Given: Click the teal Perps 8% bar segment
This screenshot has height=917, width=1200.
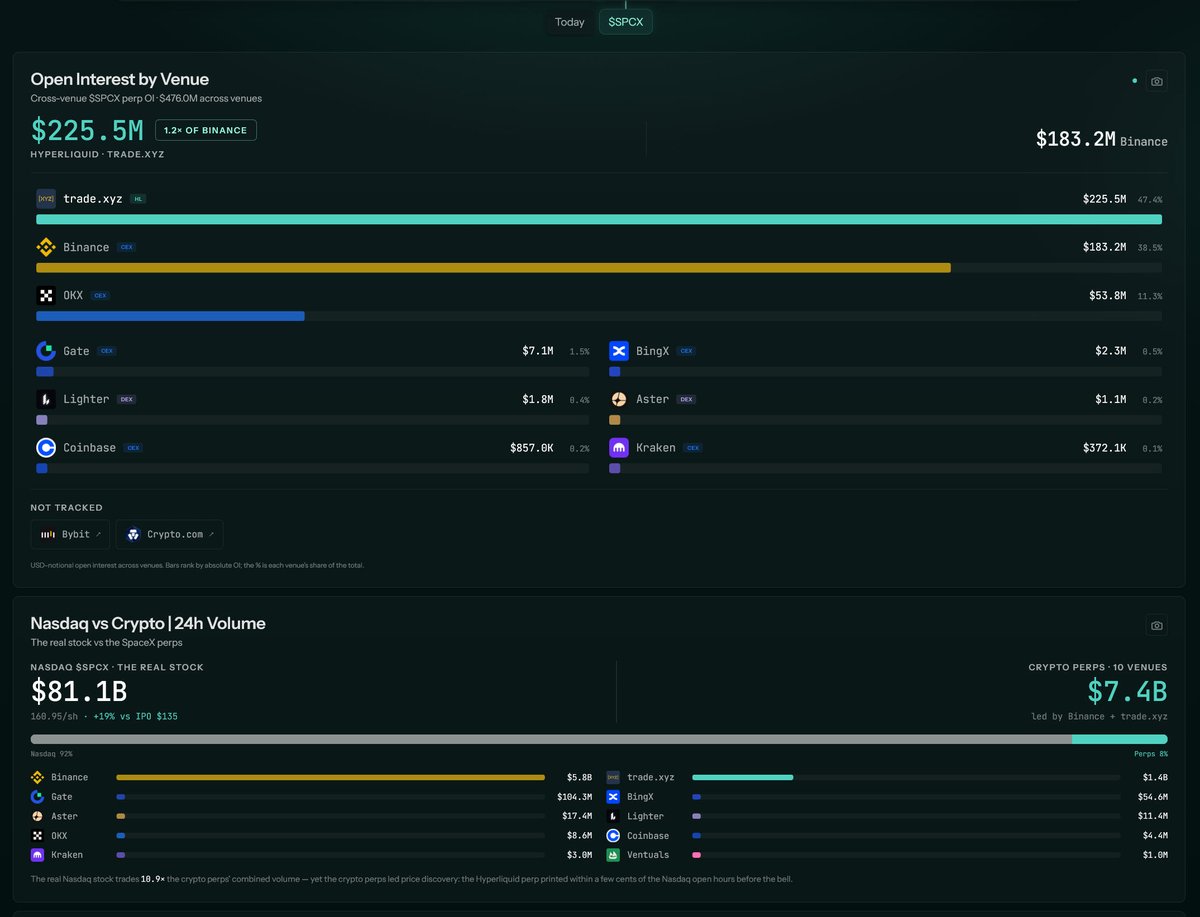Looking at the screenshot, I should [x=1120, y=739].
